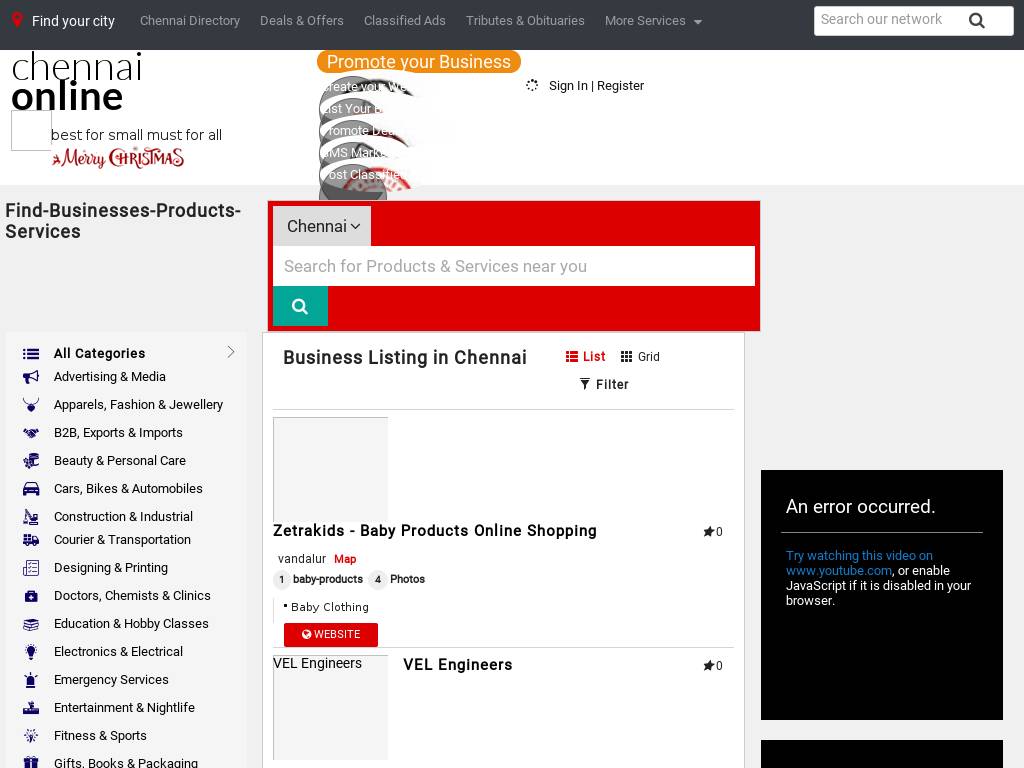Click the star rating icon for Zetrakids
Viewport: 1024px width, 768px height.
click(x=708, y=532)
